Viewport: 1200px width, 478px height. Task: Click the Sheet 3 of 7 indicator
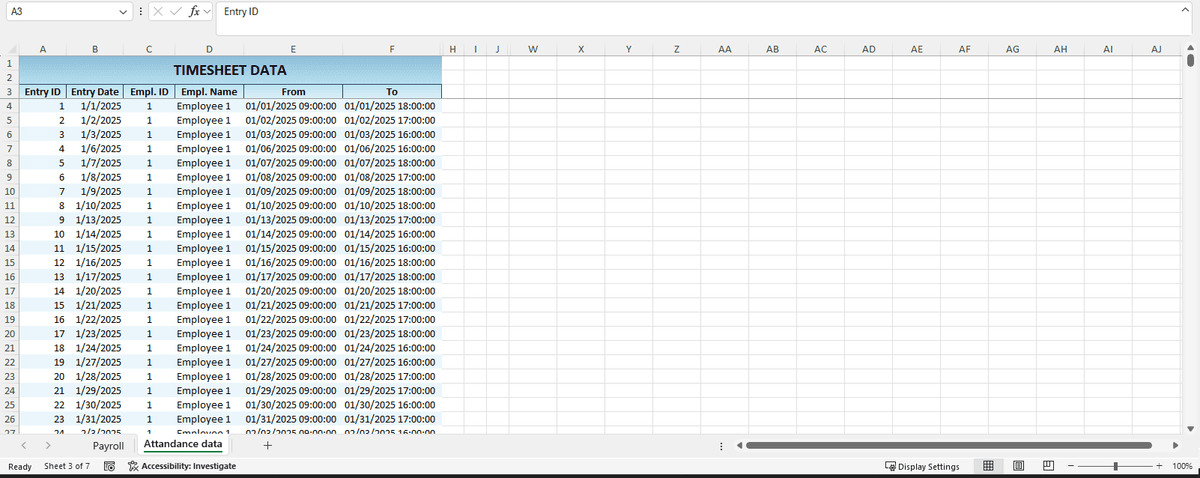point(67,466)
